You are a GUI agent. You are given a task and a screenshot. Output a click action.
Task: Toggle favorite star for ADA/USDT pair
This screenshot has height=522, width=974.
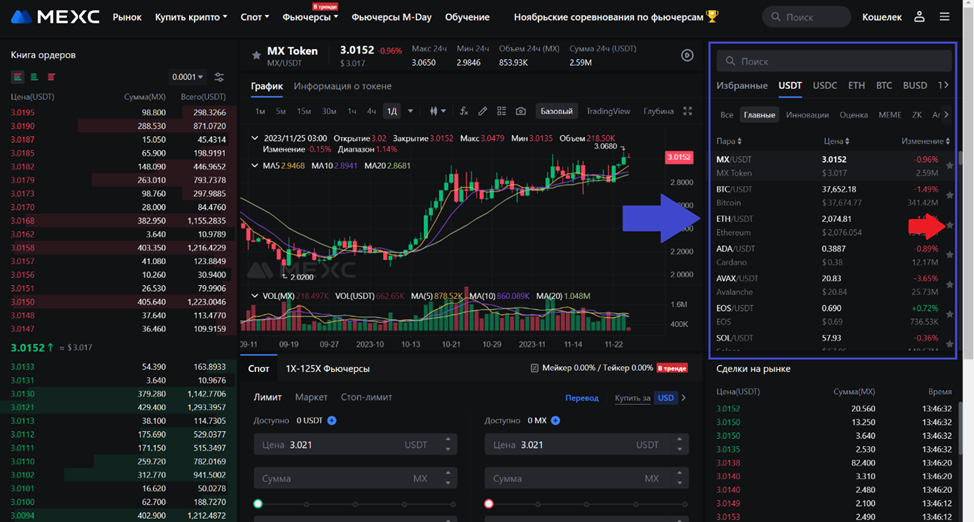point(949,255)
